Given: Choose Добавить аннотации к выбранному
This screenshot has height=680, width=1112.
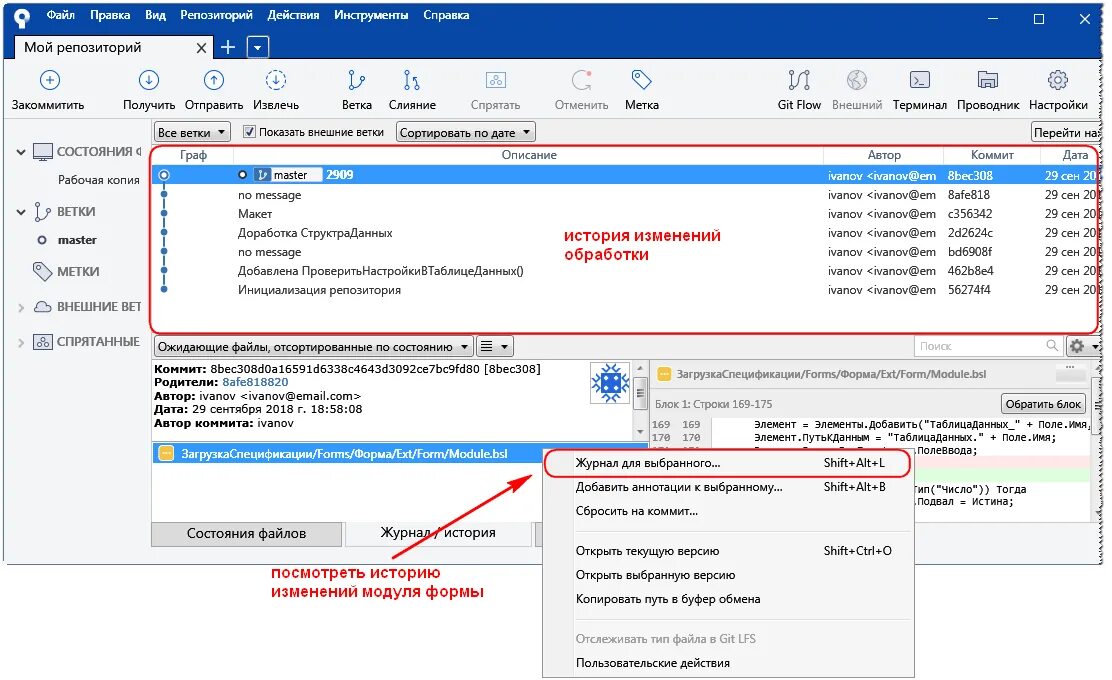Looking at the screenshot, I should 728,487.
